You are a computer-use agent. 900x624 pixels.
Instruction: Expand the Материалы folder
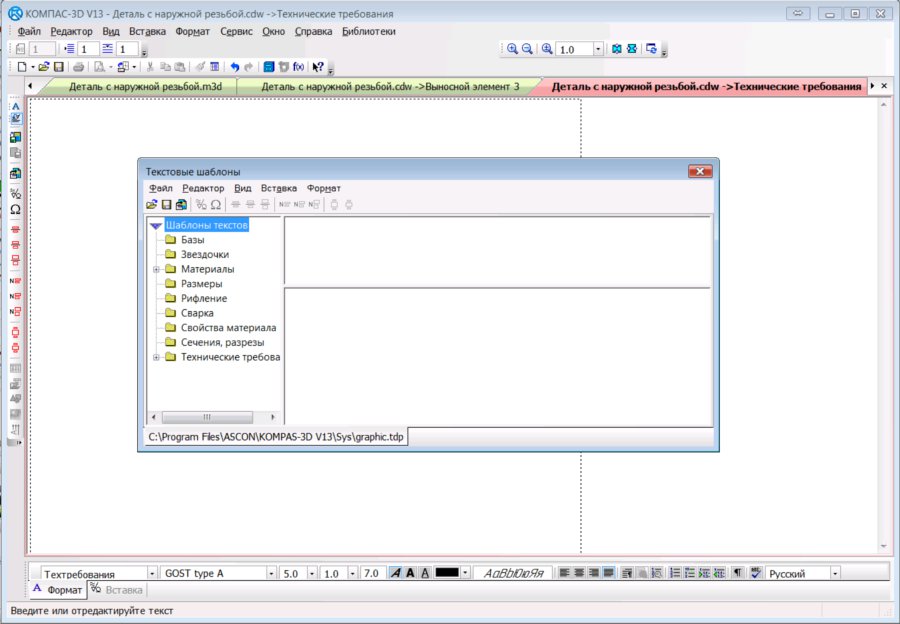(156, 269)
